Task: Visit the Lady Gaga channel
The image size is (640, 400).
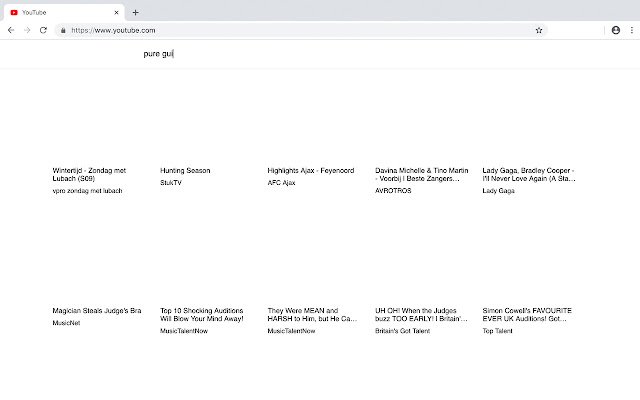Action: coord(498,191)
